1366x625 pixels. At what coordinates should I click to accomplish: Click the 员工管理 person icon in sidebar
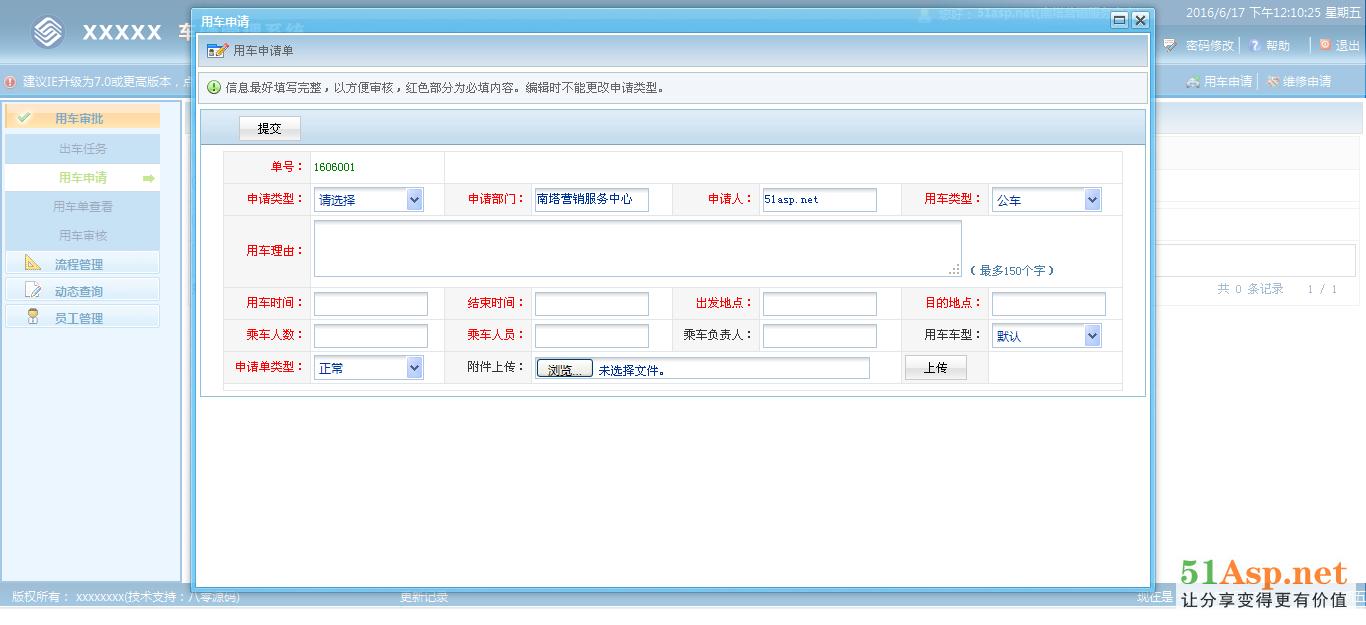pos(33,318)
